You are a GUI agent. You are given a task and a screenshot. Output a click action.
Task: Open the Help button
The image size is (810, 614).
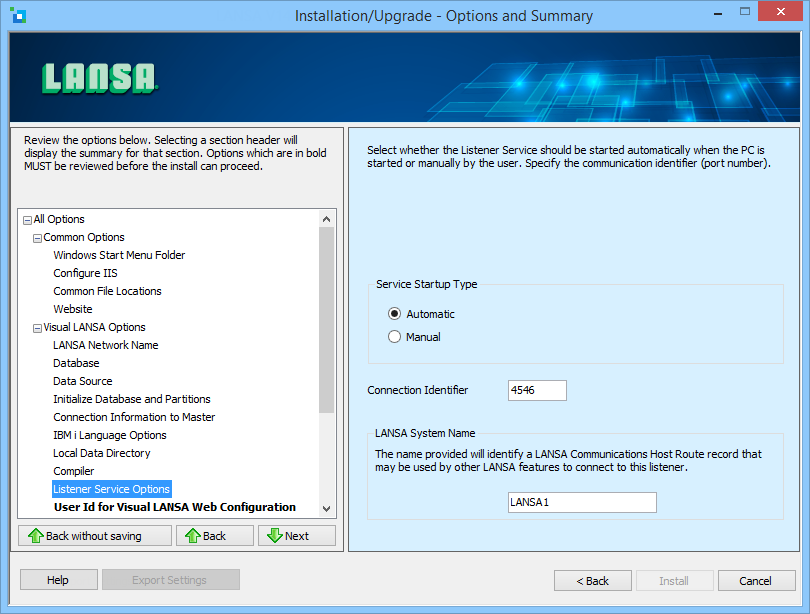tap(59, 580)
